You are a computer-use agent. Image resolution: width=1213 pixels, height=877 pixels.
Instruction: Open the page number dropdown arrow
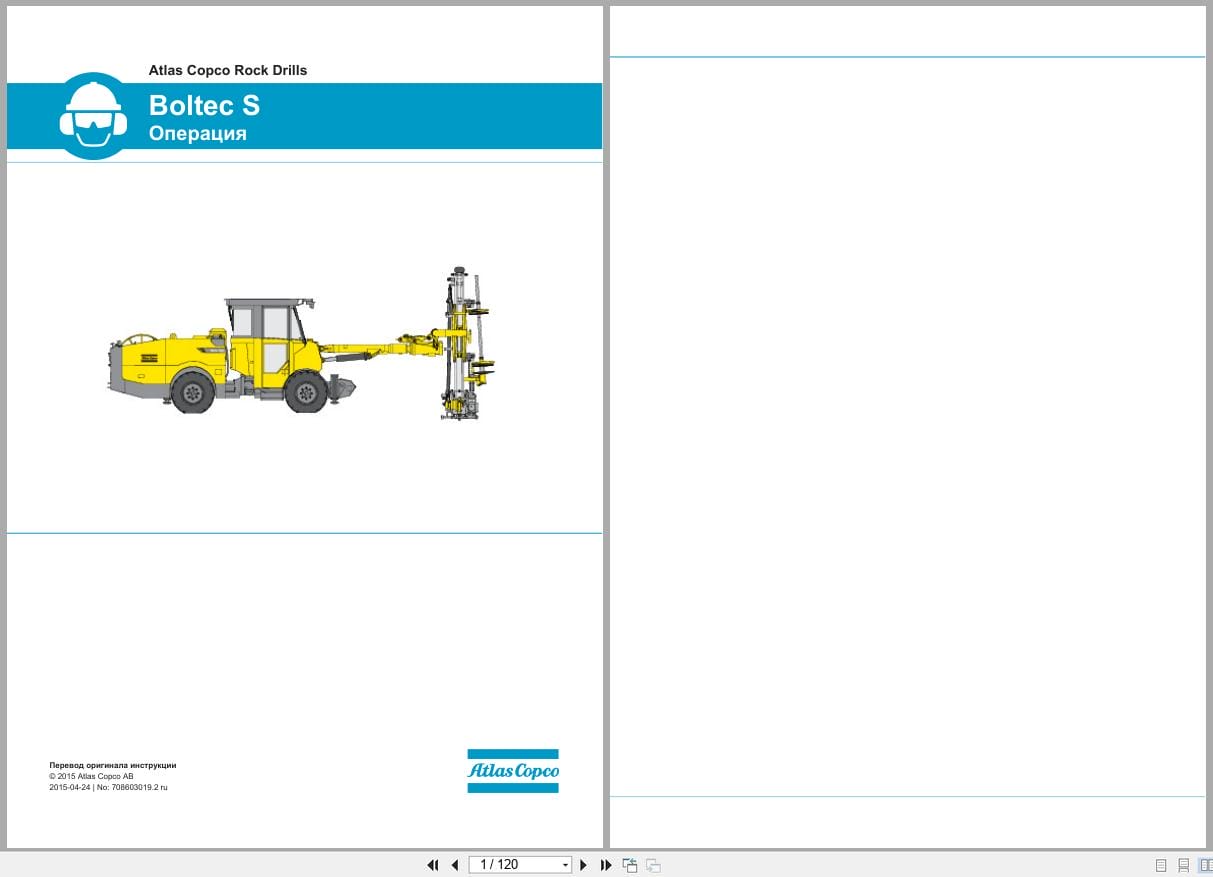[x=566, y=865]
